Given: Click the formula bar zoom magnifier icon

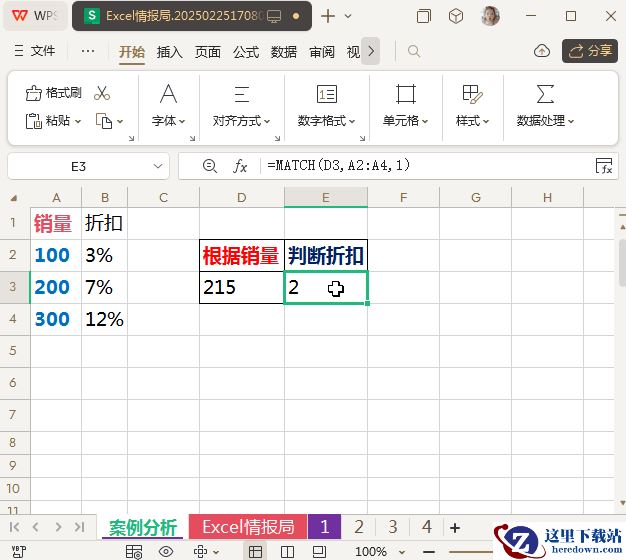Looking at the screenshot, I should point(210,166).
